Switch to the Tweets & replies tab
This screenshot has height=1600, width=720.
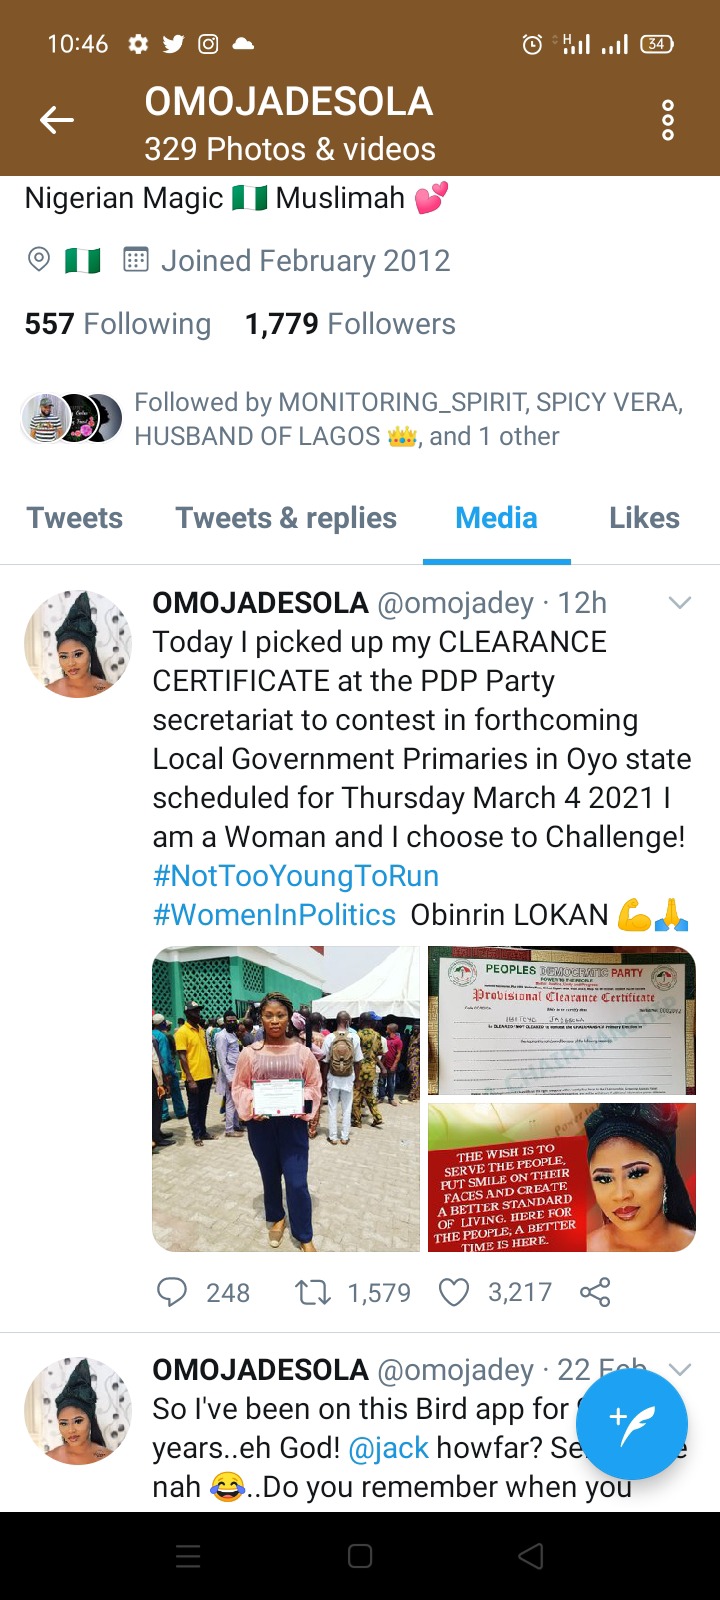(x=286, y=518)
